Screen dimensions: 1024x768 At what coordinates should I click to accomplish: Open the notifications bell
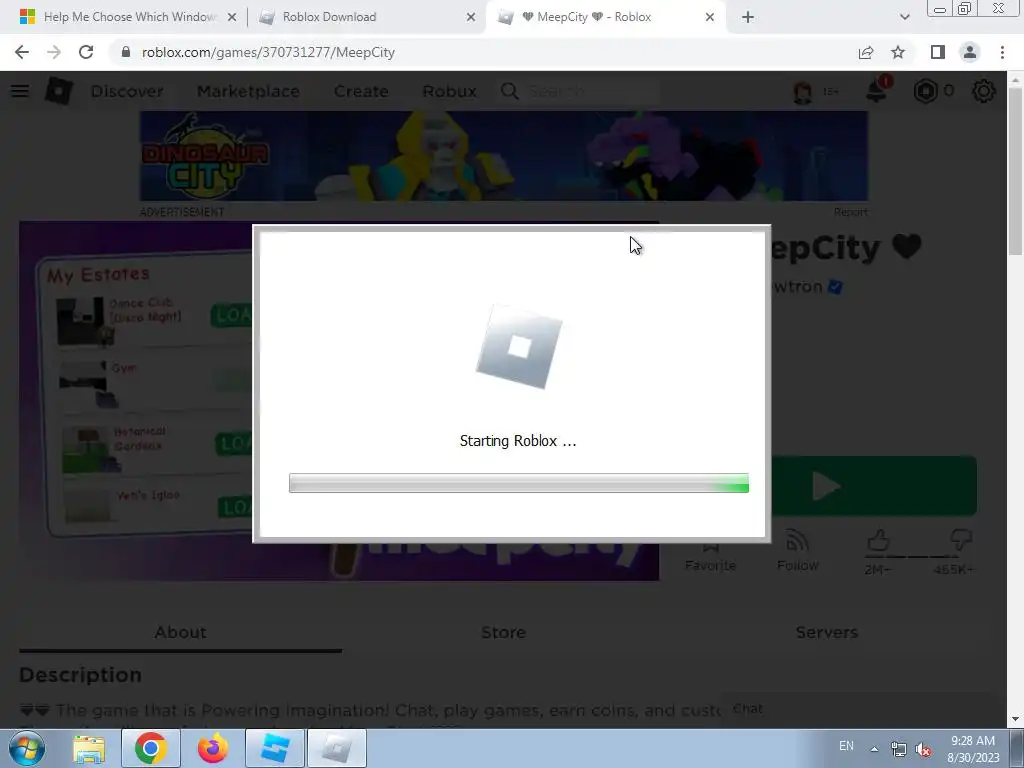coord(876,91)
